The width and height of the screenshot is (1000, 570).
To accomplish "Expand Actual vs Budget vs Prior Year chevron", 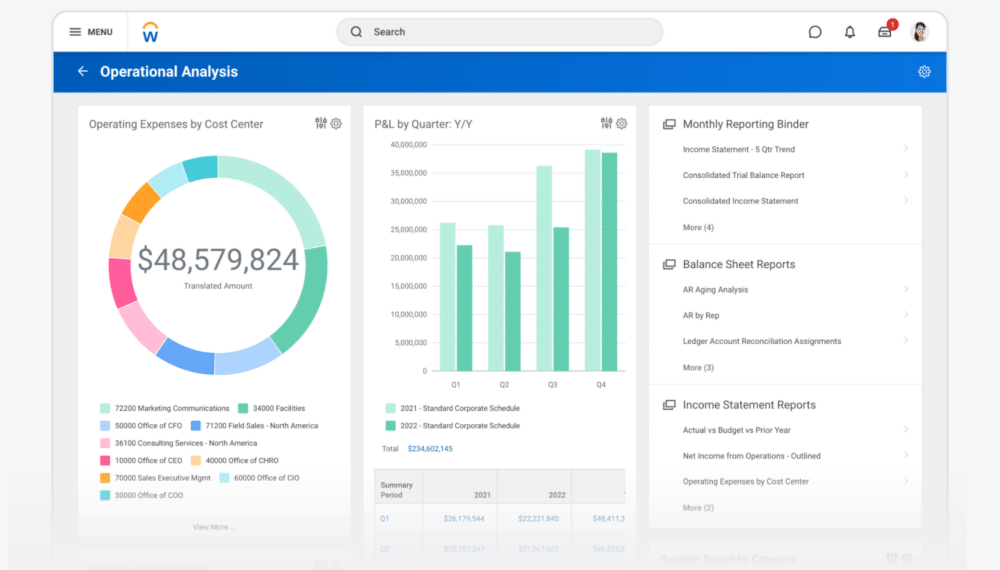I will point(906,430).
